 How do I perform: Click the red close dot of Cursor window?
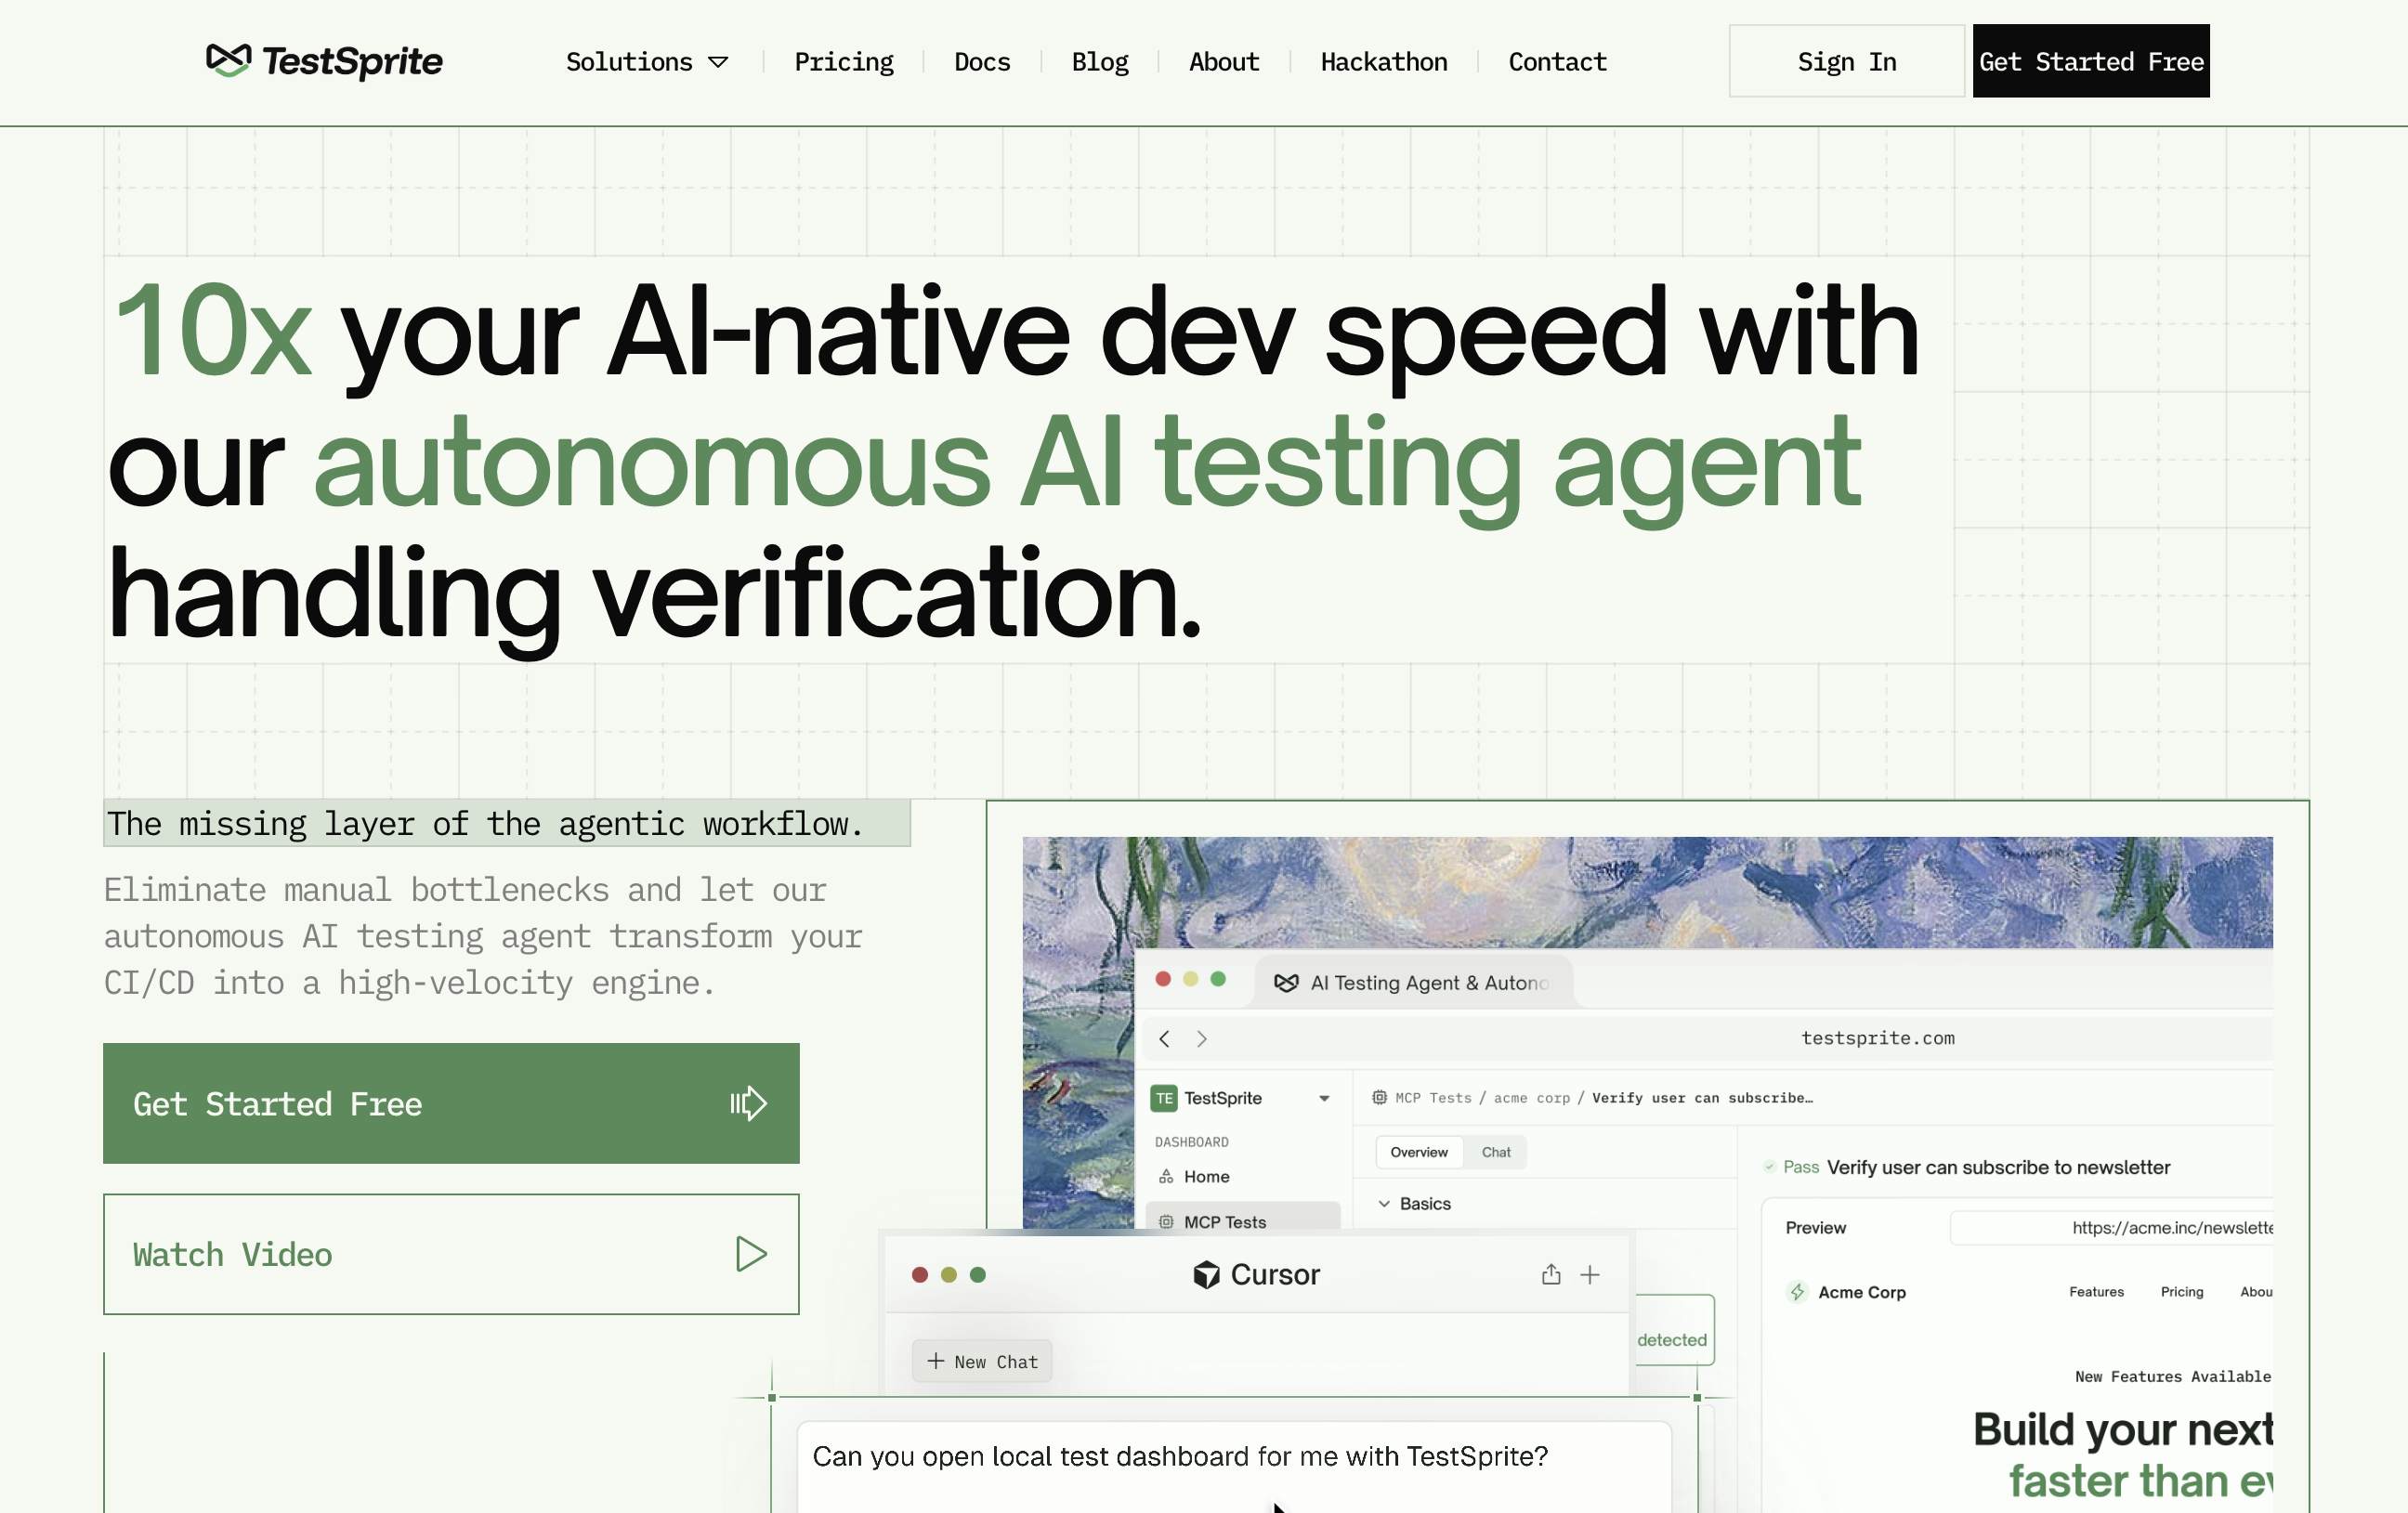920,1274
